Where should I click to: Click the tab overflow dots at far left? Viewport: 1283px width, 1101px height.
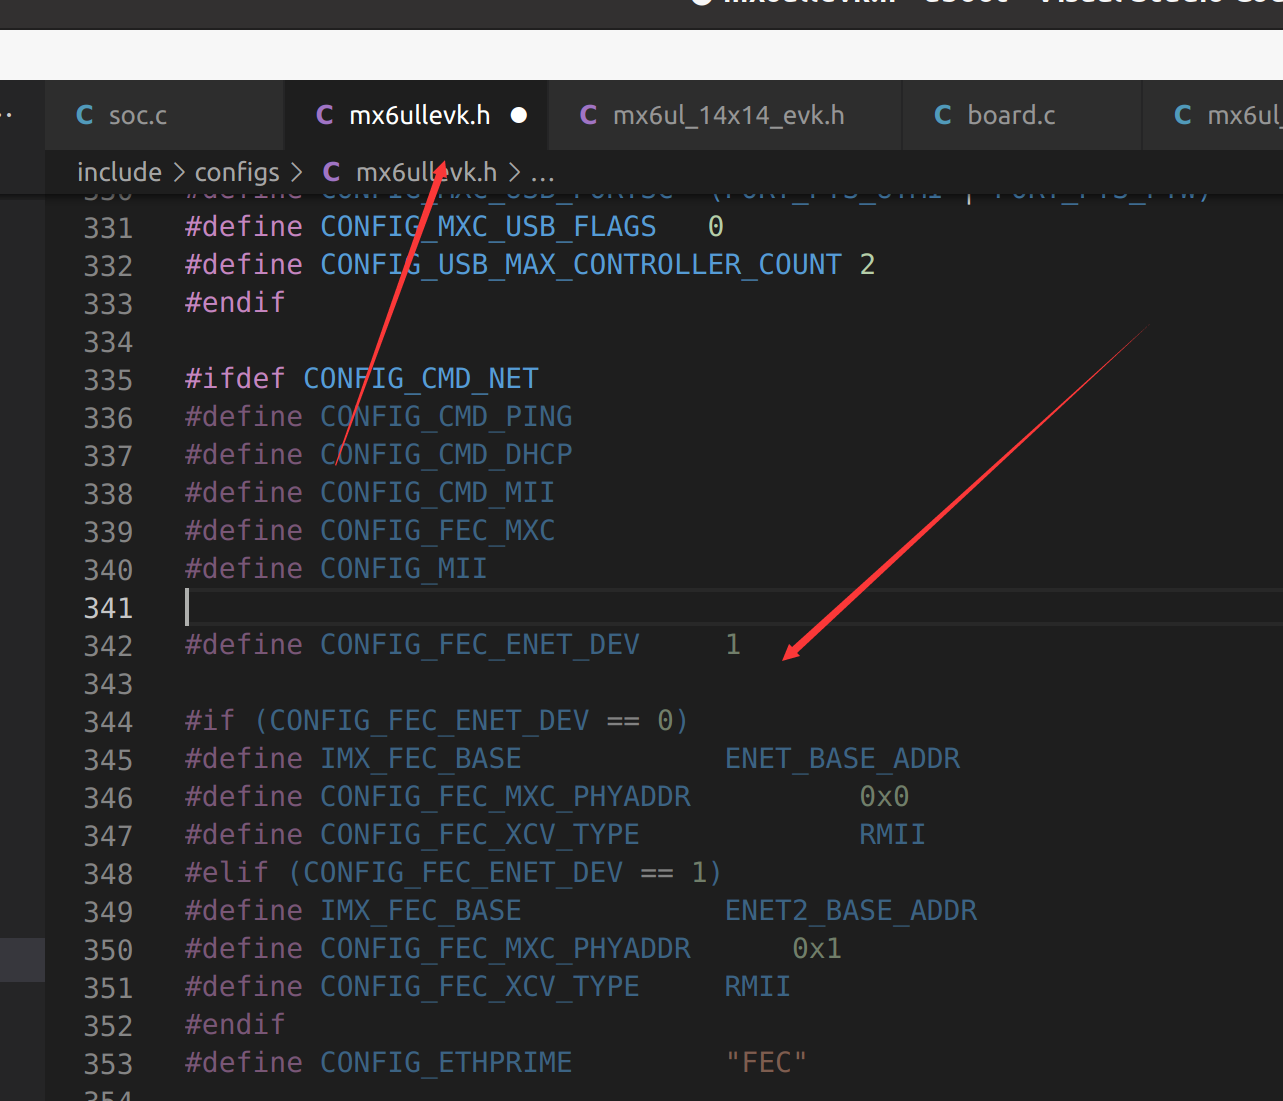tap(8, 115)
